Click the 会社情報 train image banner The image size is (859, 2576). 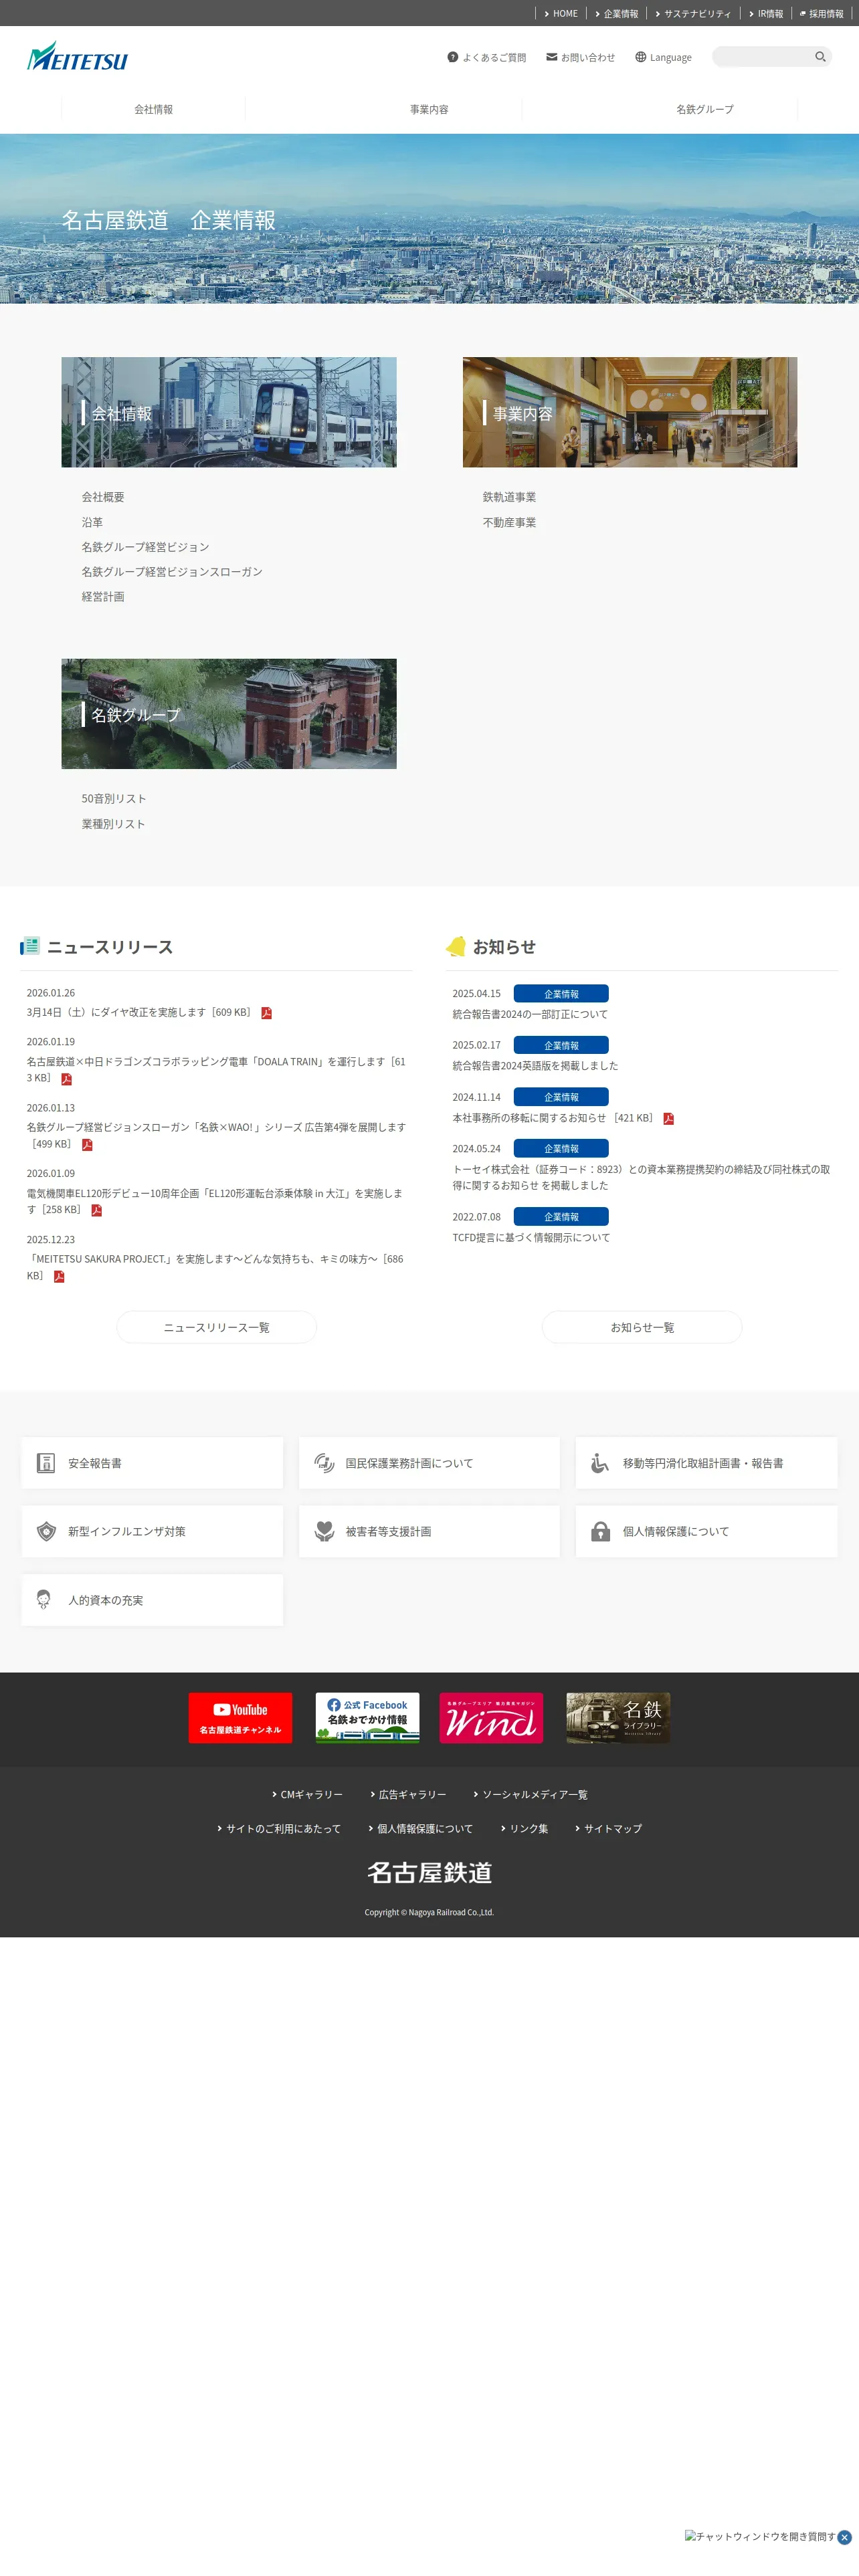229,412
